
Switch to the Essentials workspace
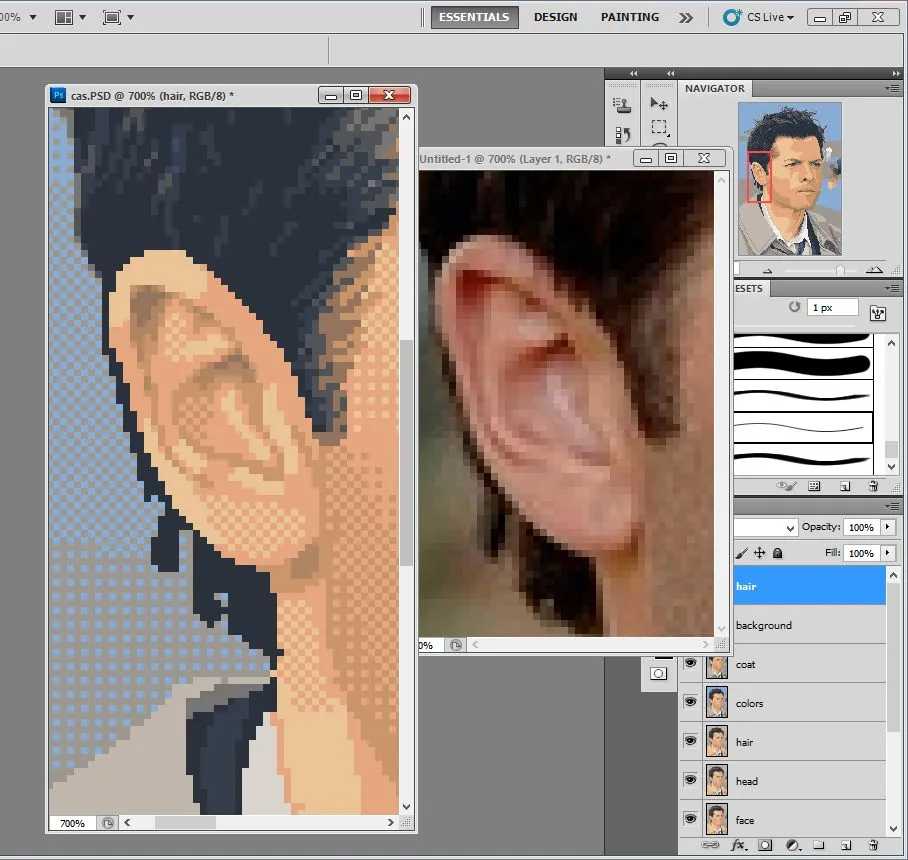[474, 17]
